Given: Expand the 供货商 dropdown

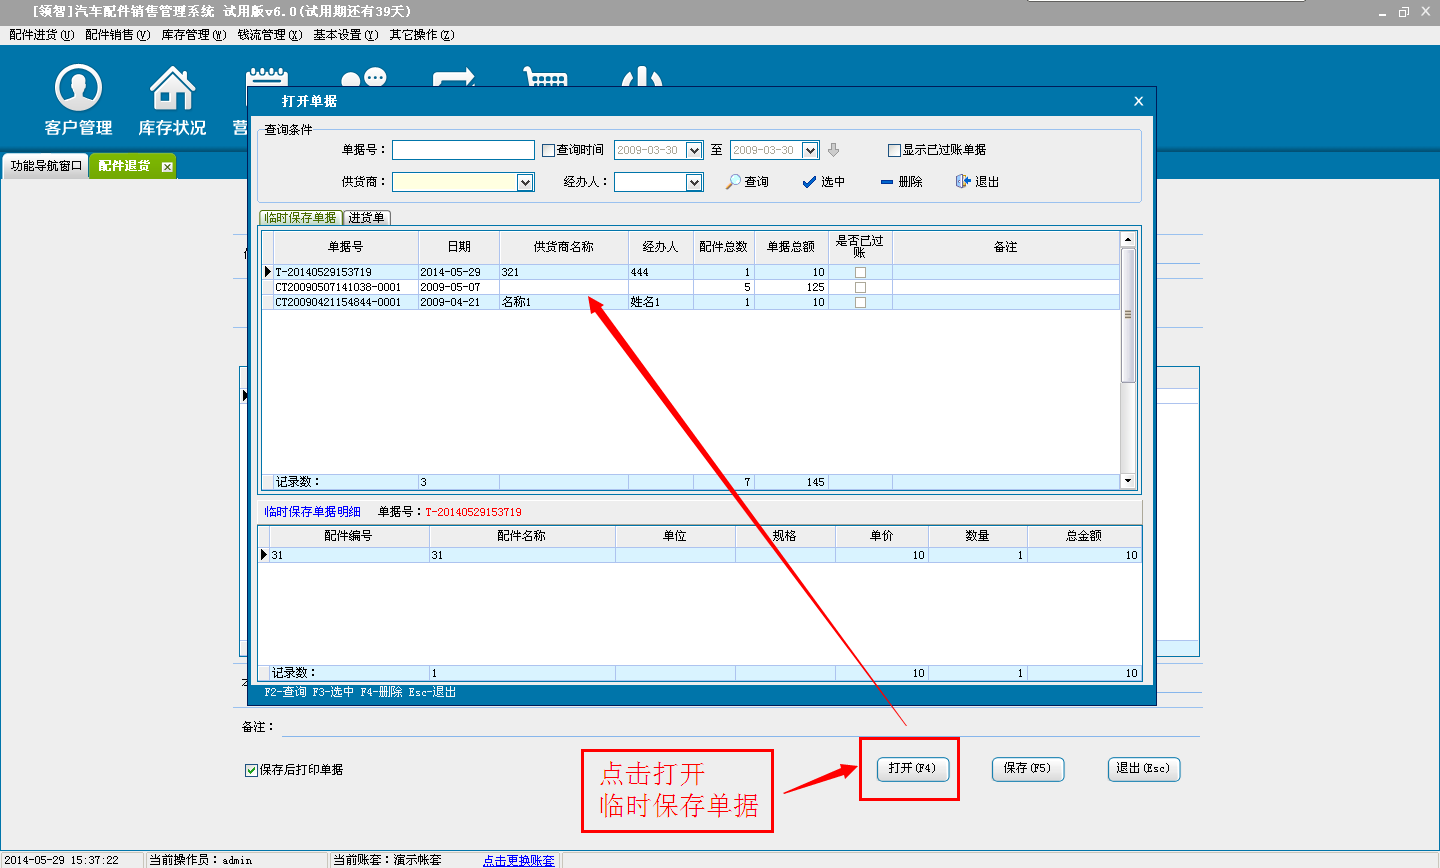Looking at the screenshot, I should pos(525,182).
